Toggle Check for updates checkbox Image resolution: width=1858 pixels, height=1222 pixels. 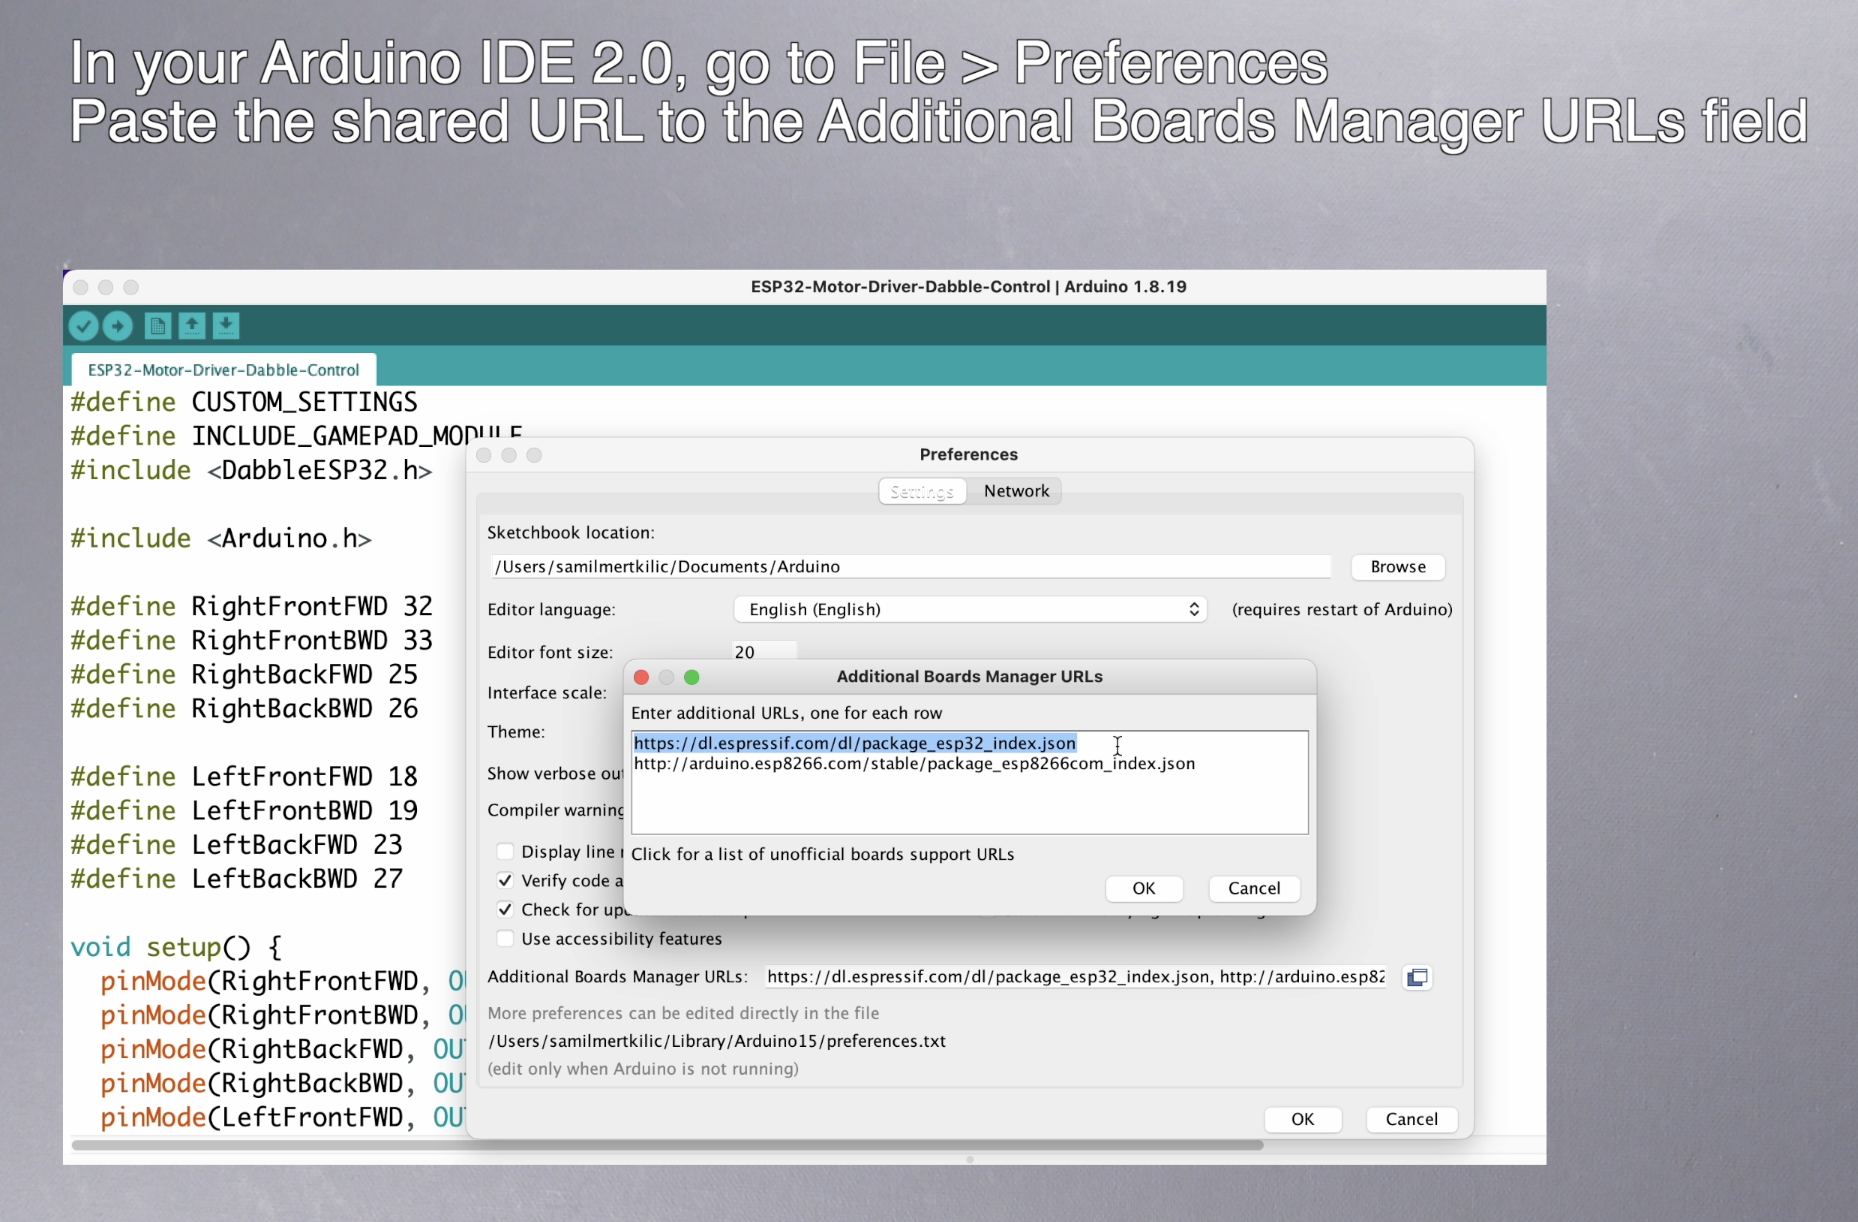[505, 909]
